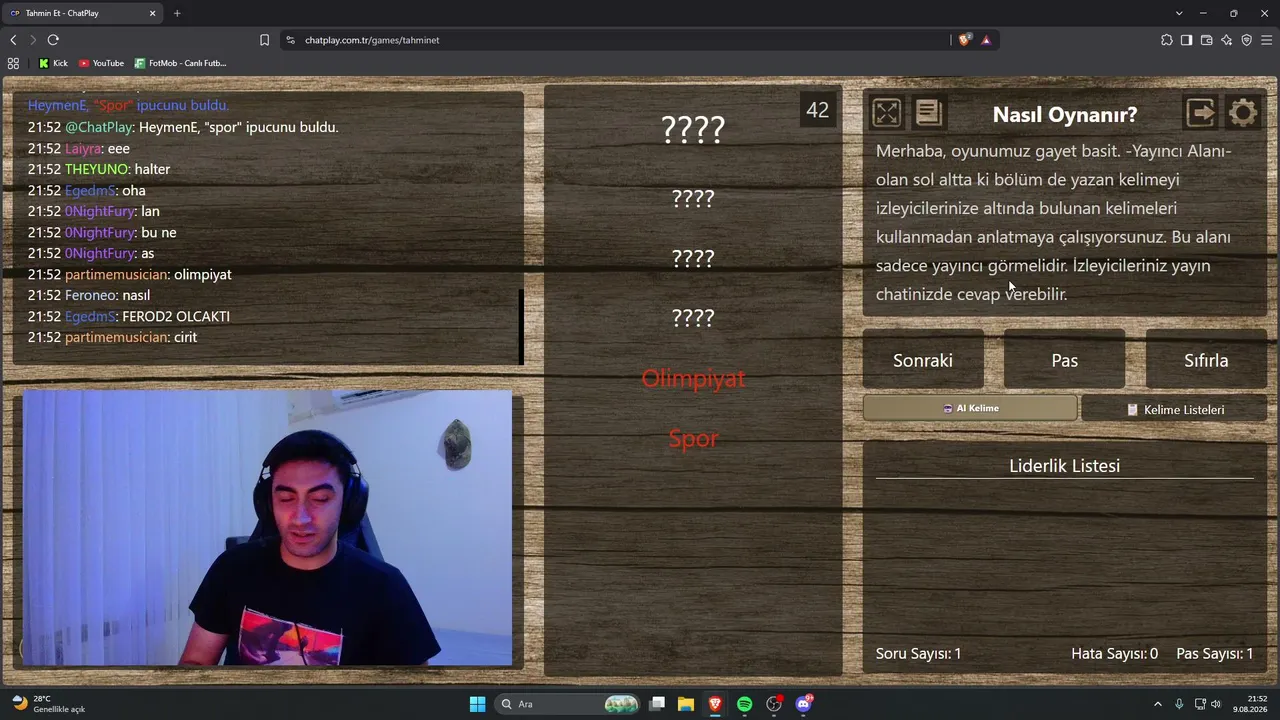This screenshot has width=1280, height=720.
Task: Click the Windows taskbar search box
Action: (568, 704)
